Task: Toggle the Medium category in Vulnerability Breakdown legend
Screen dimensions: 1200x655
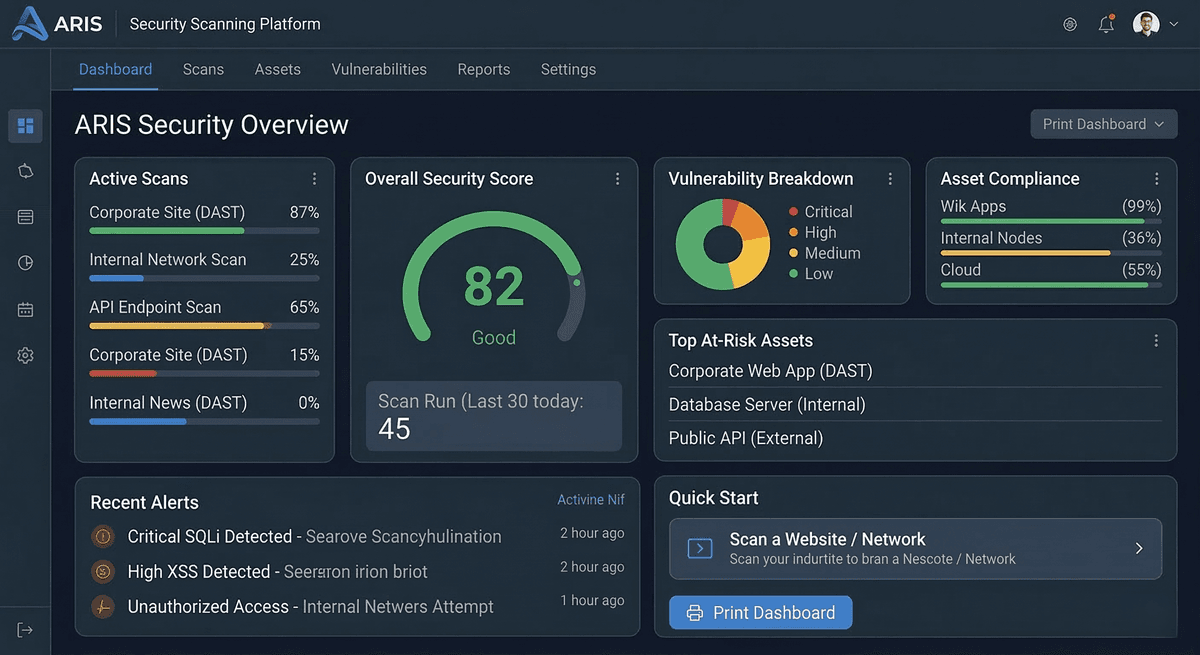Action: point(833,253)
